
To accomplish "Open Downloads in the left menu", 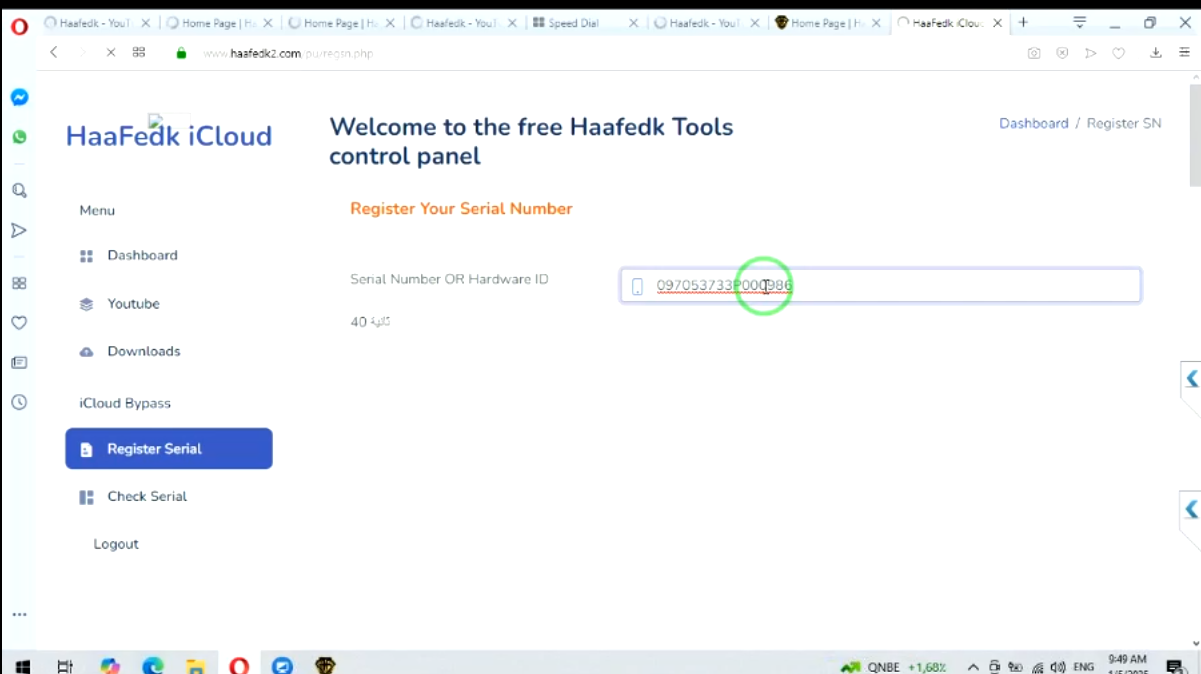I will (x=144, y=352).
